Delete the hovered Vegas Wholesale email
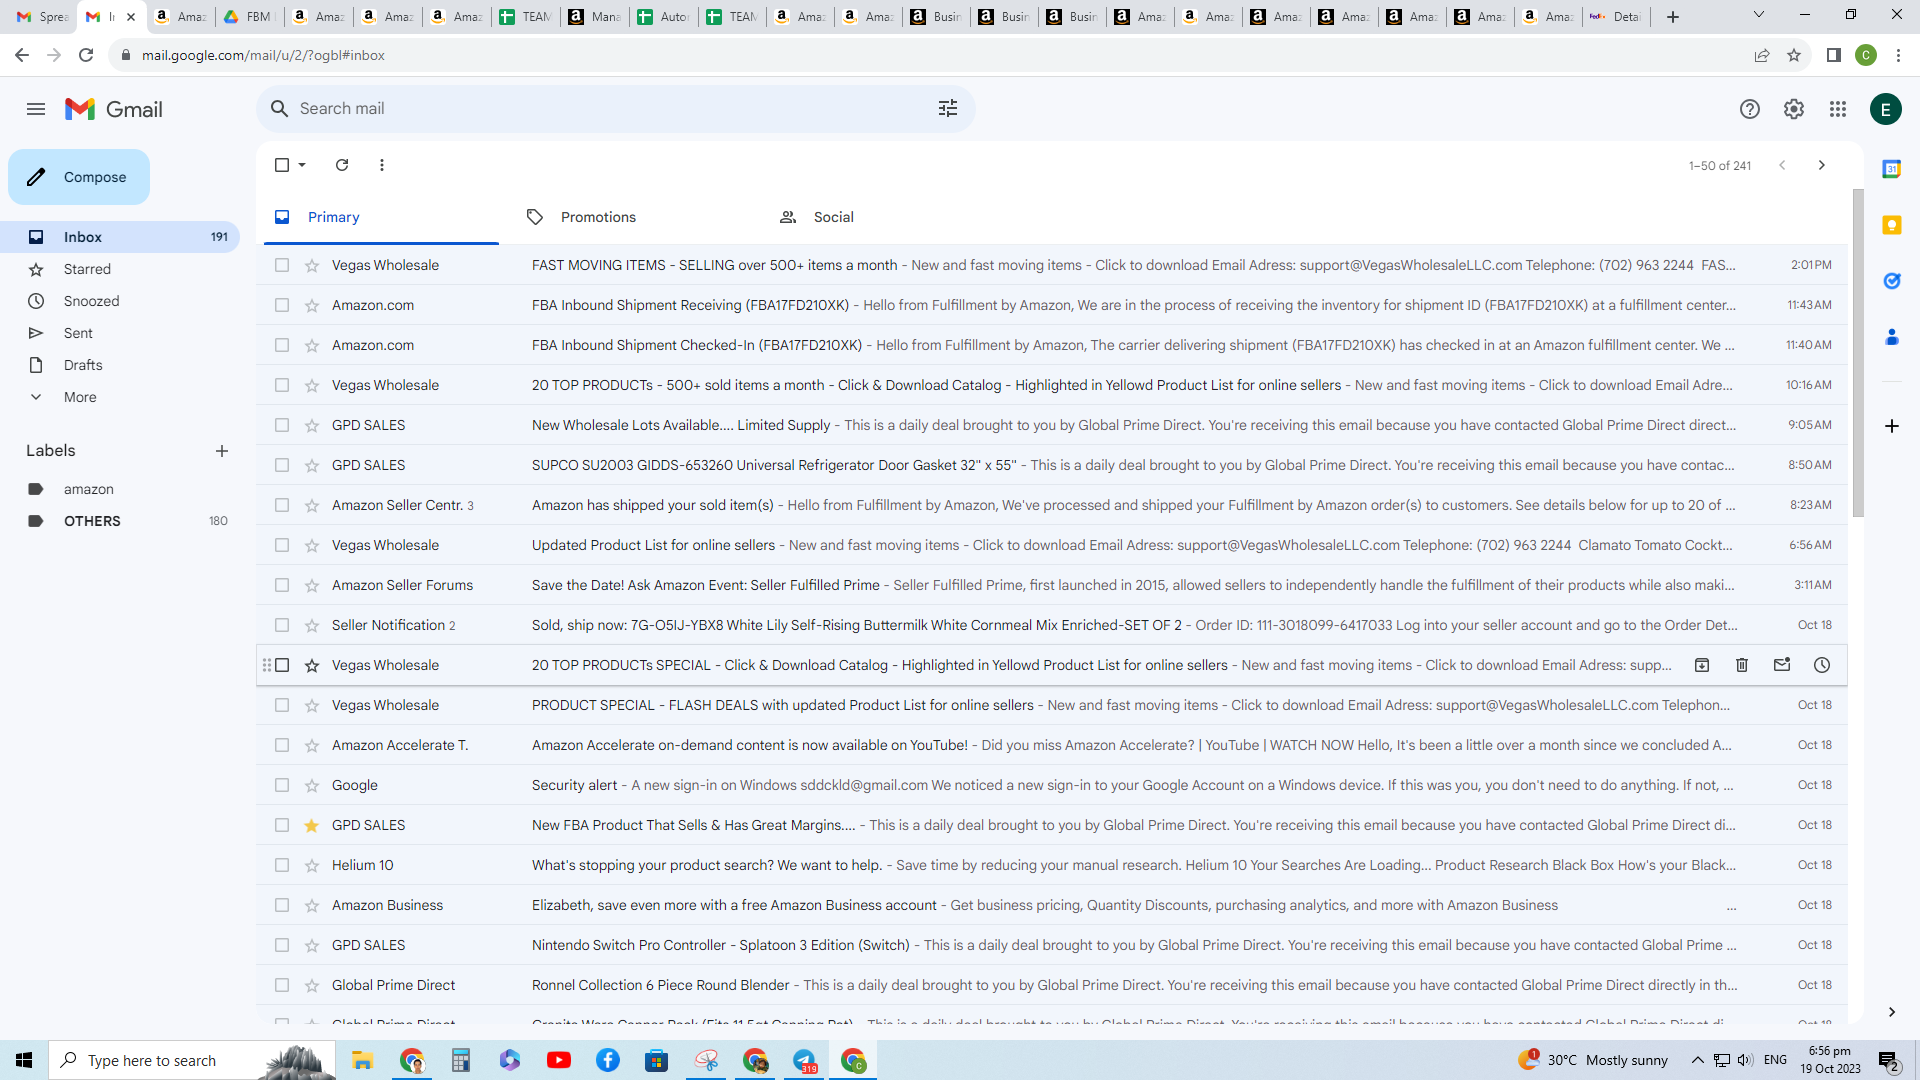This screenshot has width=1920, height=1080. 1742,665
